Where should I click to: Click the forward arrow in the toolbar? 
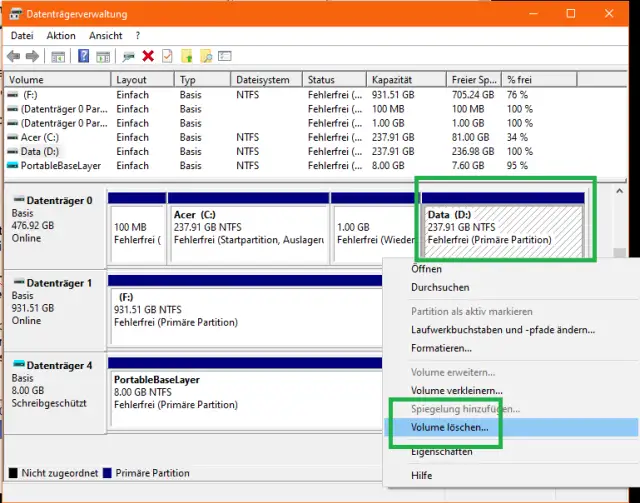tap(33, 56)
